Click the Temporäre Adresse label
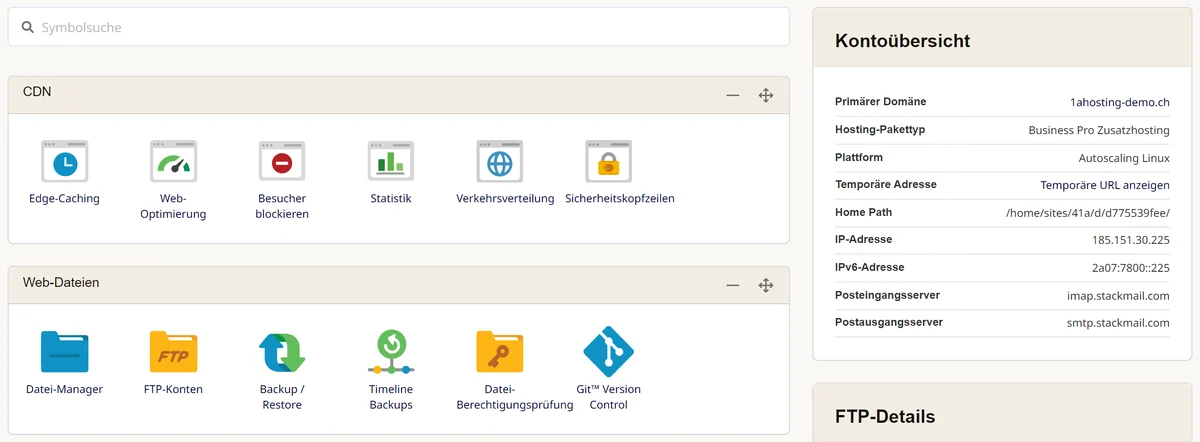The height and width of the screenshot is (442, 1200). 886,185
